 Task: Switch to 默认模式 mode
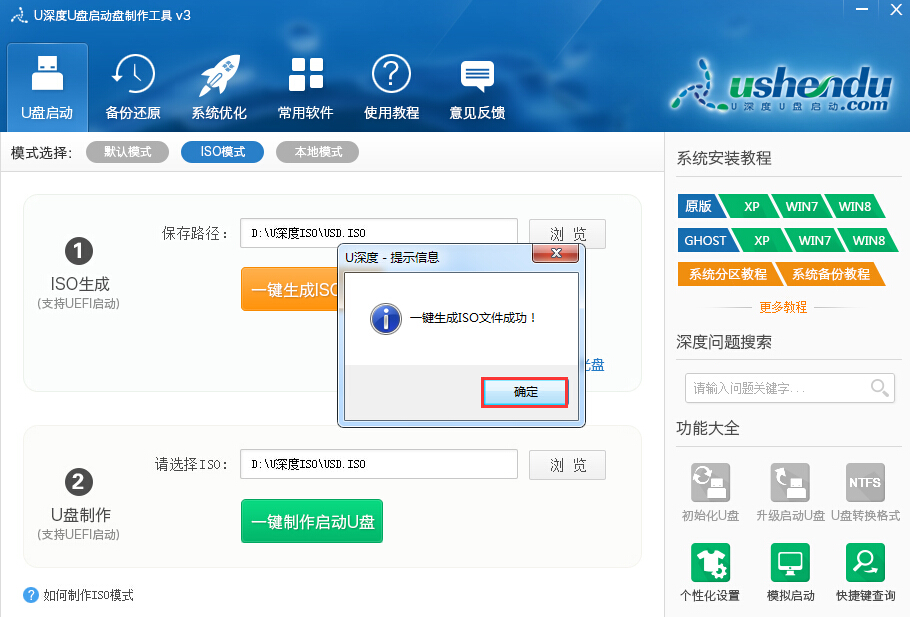[127, 152]
